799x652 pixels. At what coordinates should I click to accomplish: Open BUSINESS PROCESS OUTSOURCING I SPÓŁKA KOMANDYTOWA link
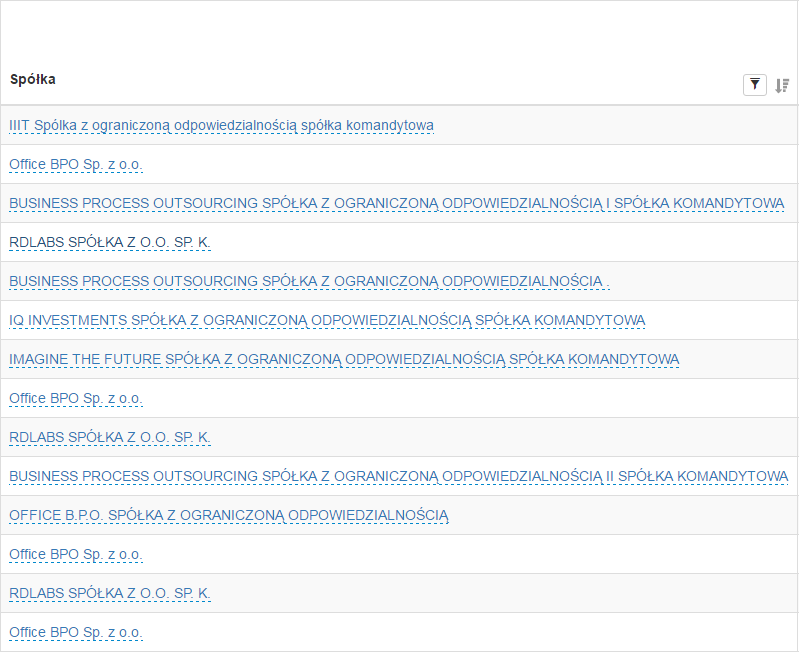[x=396, y=203]
